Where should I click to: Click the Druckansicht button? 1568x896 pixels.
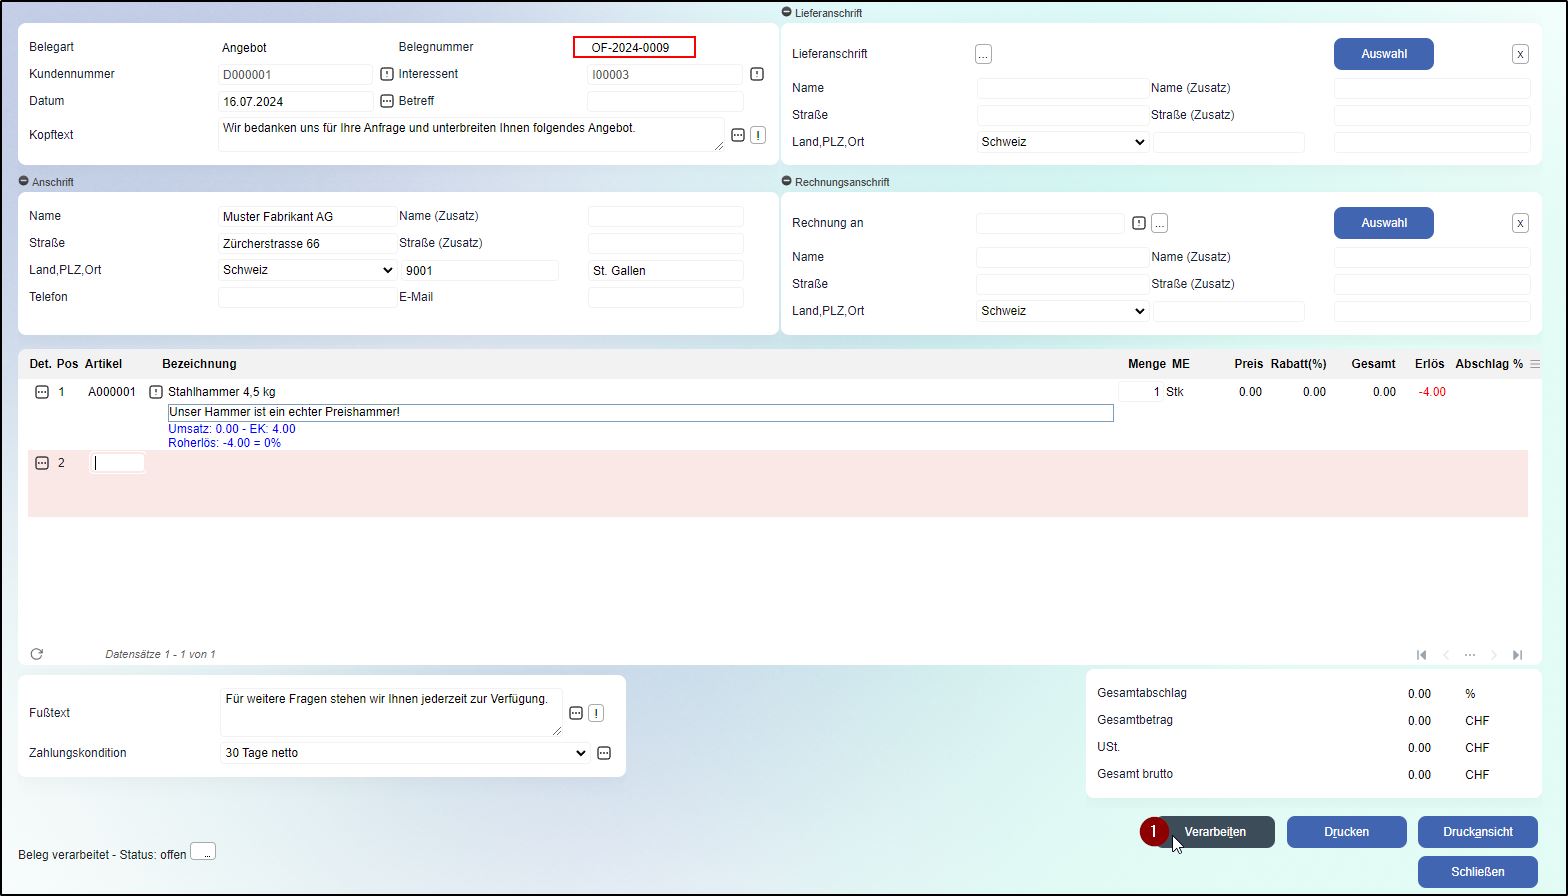1477,832
